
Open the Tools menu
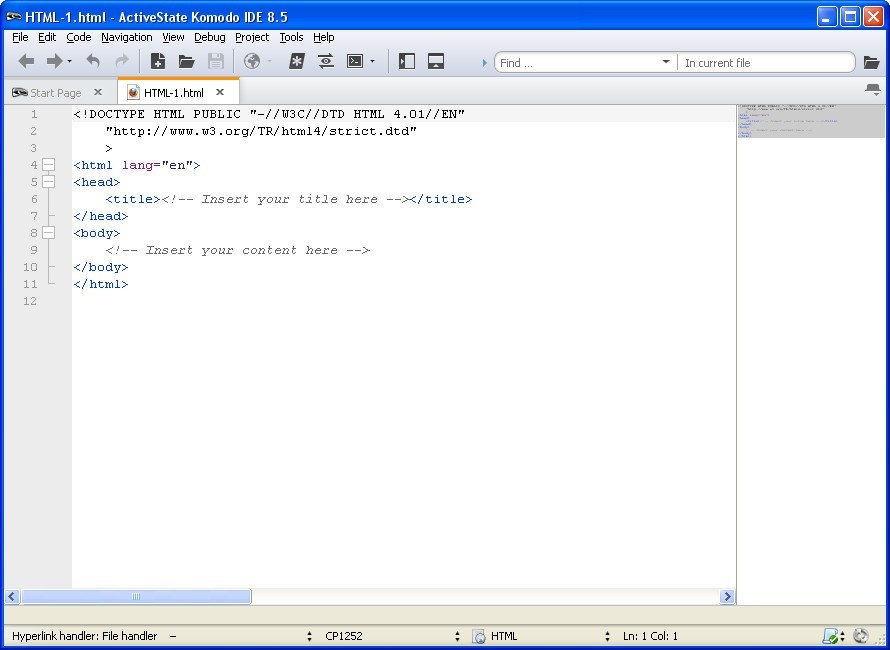tap(291, 37)
